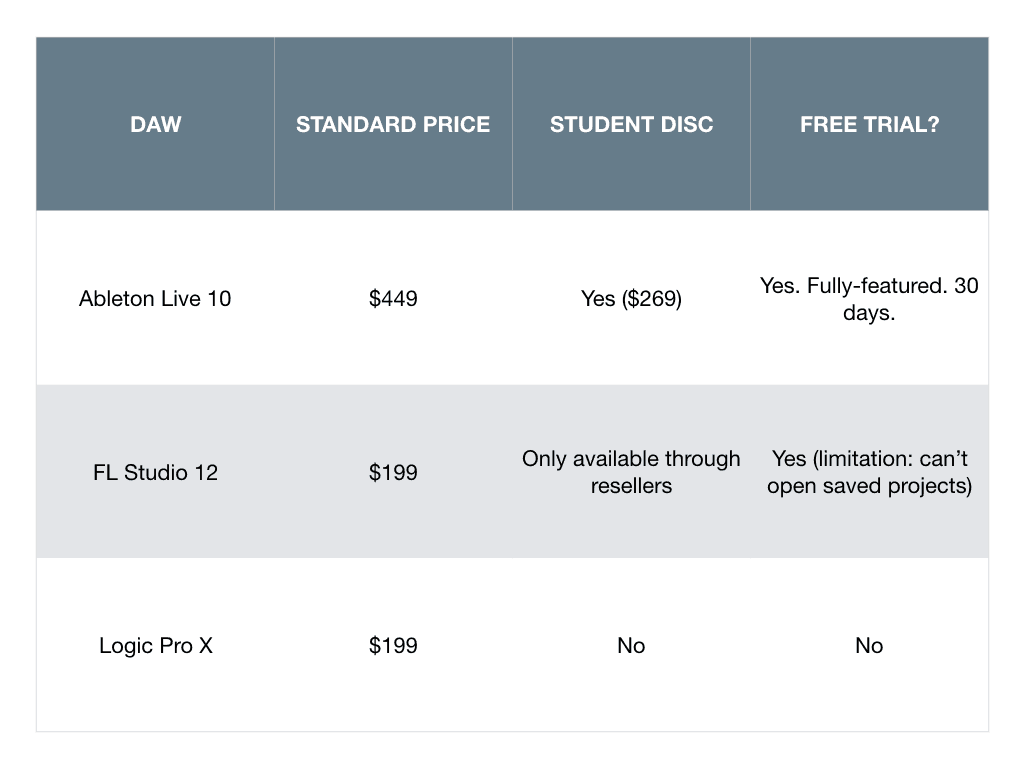This screenshot has height=768, width=1024.
Task: Click the Fully-featured 30 days trial cell
Action: pyautogui.click(x=869, y=298)
